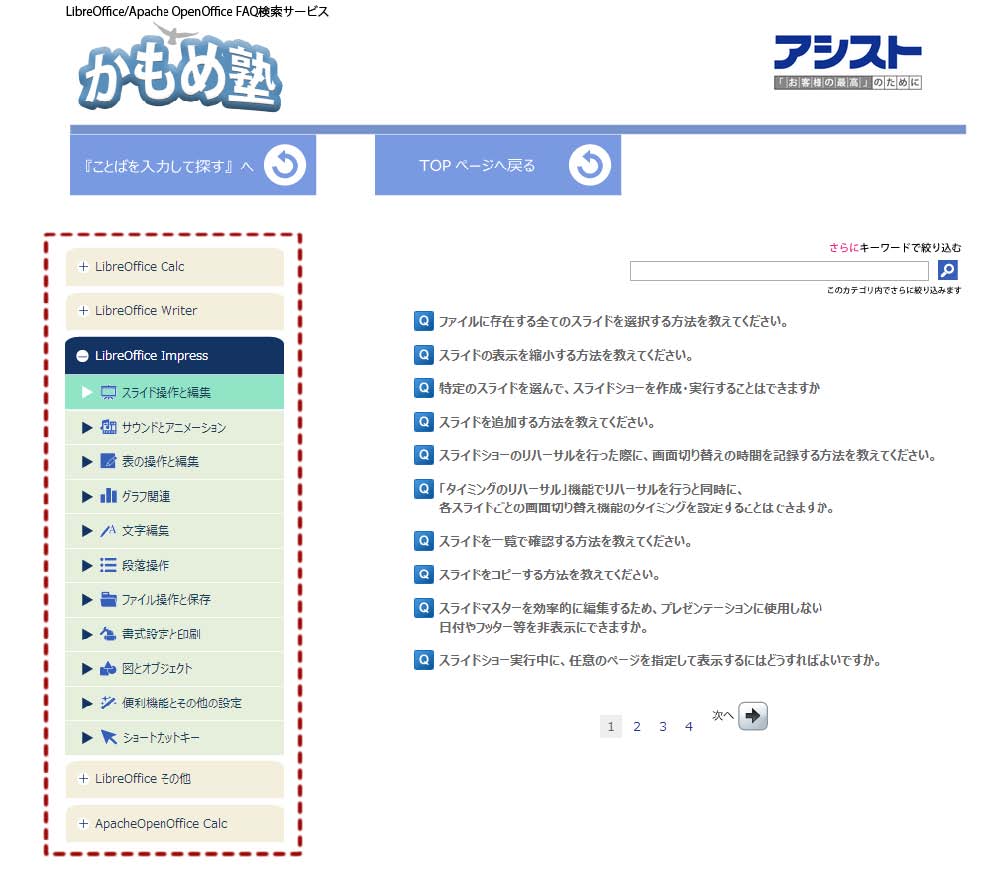Click Q icon for スライドを一覧で確認 question
Screen dimensions: 984x874
click(x=424, y=541)
